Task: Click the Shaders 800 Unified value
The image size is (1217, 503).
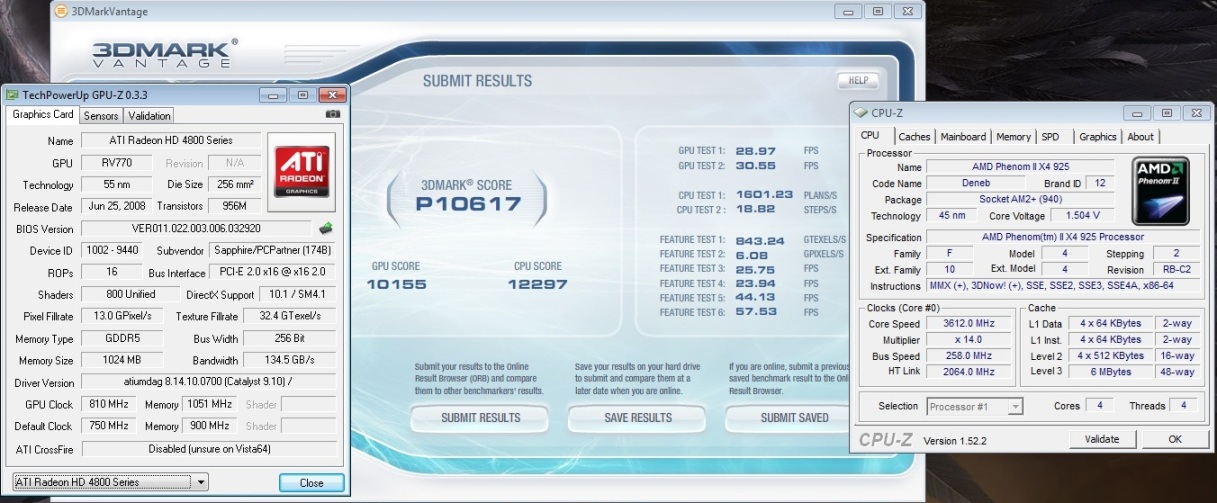Action: pyautogui.click(x=130, y=294)
